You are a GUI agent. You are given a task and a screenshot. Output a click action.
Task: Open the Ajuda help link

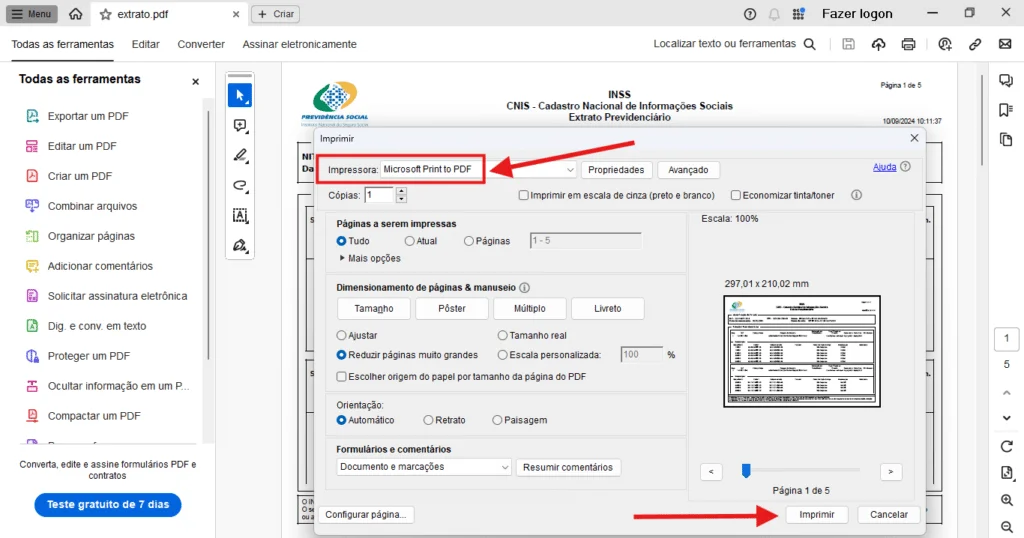coord(884,167)
